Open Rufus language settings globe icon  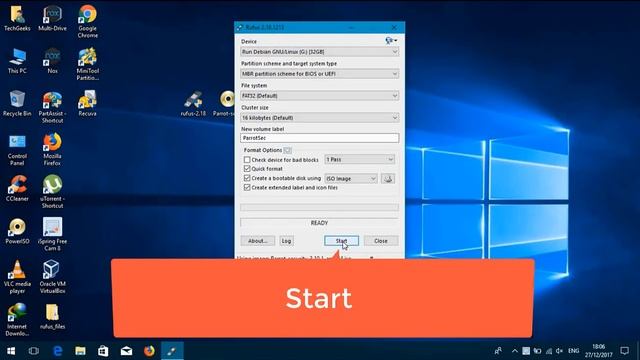(x=391, y=41)
